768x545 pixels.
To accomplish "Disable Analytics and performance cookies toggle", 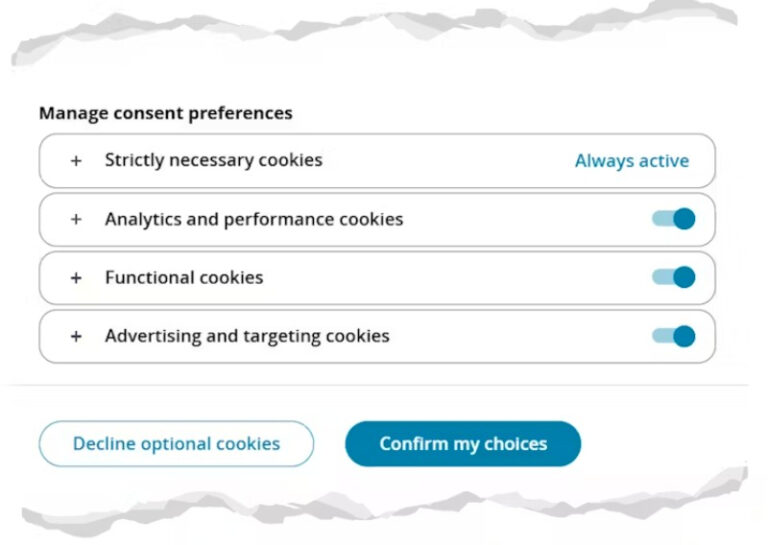I will 673,219.
